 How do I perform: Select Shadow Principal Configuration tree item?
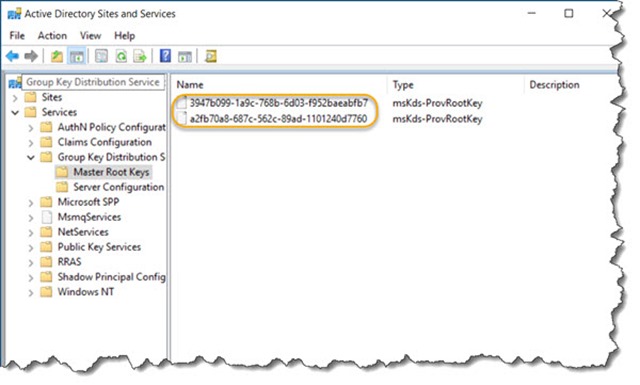pyautogui.click(x=111, y=277)
